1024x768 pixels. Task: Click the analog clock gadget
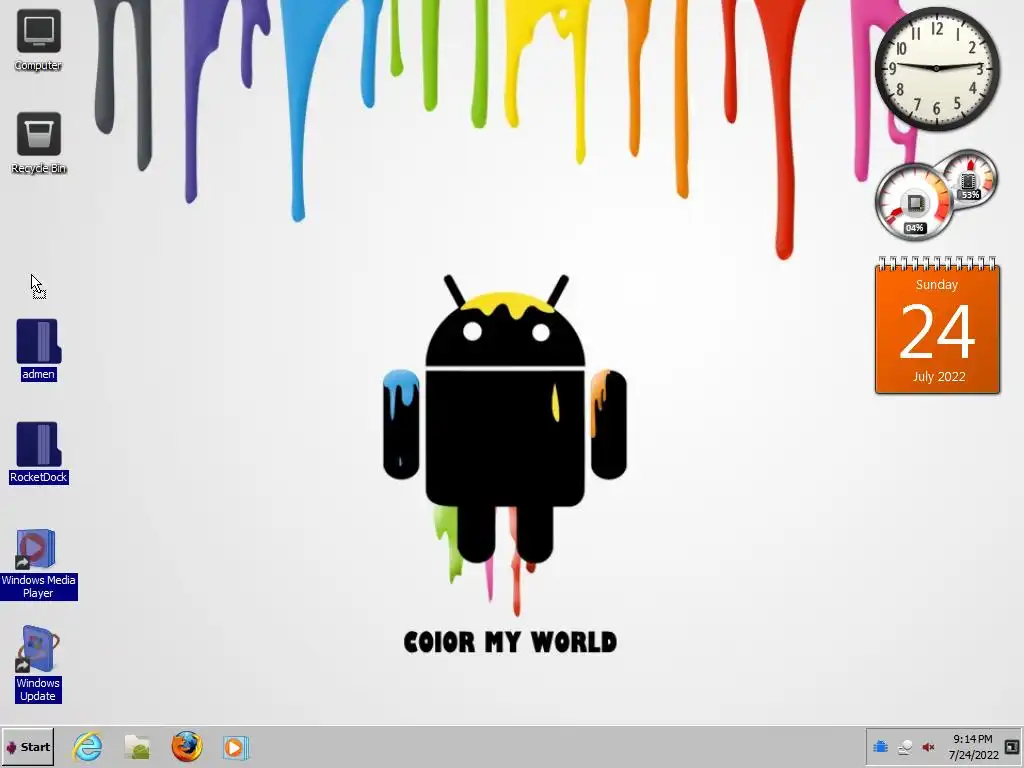pos(937,69)
